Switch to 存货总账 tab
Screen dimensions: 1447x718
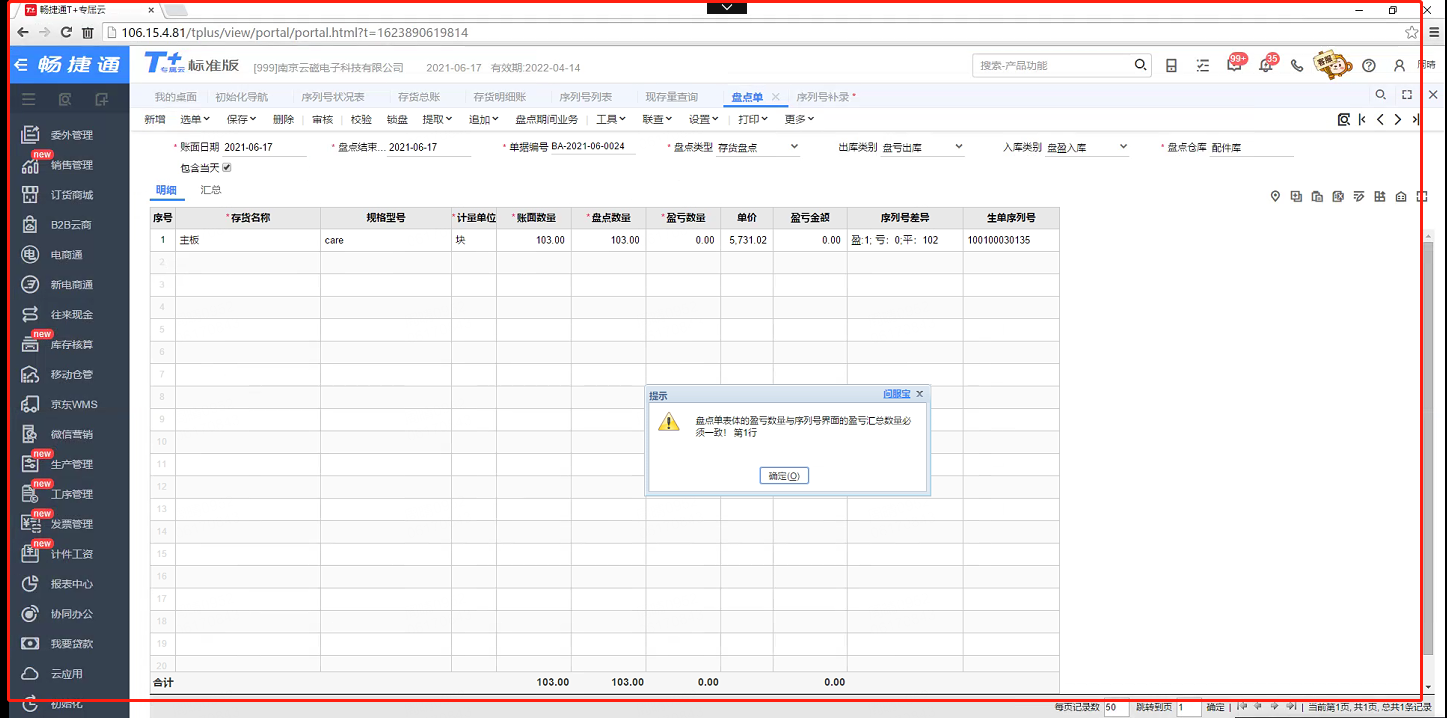(419, 97)
